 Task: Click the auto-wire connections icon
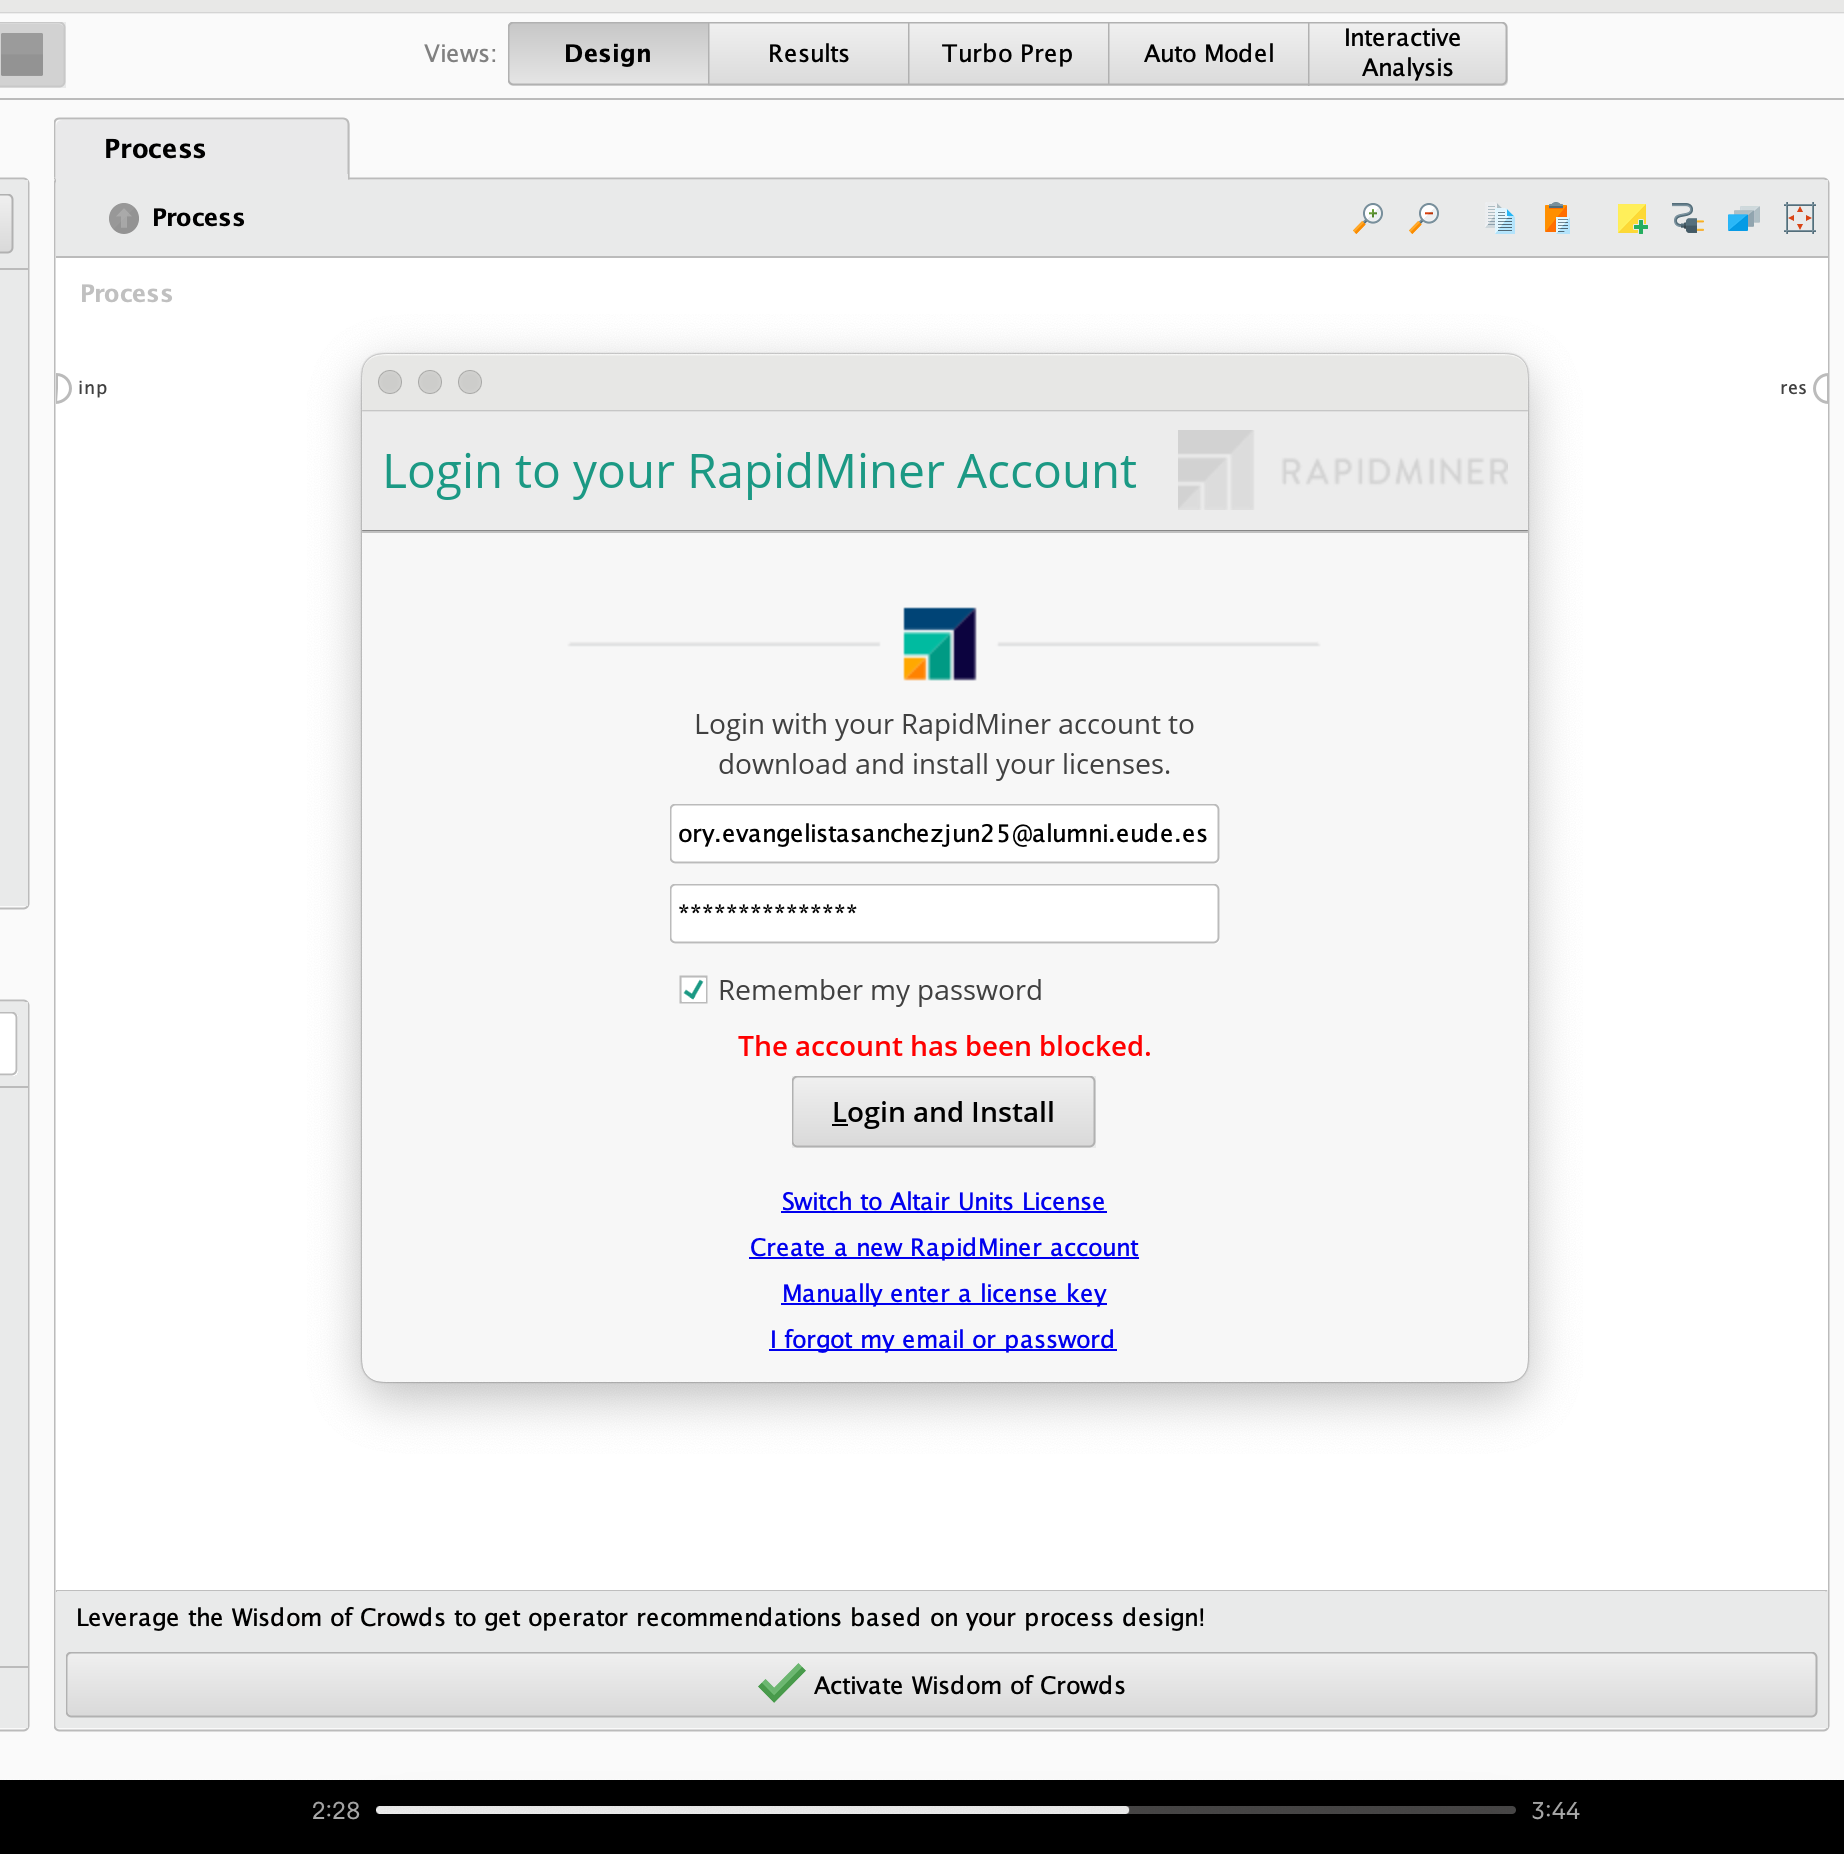pyautogui.click(x=1688, y=218)
